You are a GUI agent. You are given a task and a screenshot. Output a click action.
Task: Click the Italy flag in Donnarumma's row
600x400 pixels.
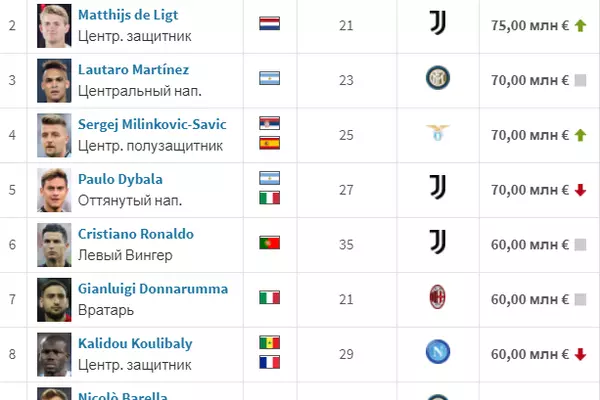click(x=269, y=297)
